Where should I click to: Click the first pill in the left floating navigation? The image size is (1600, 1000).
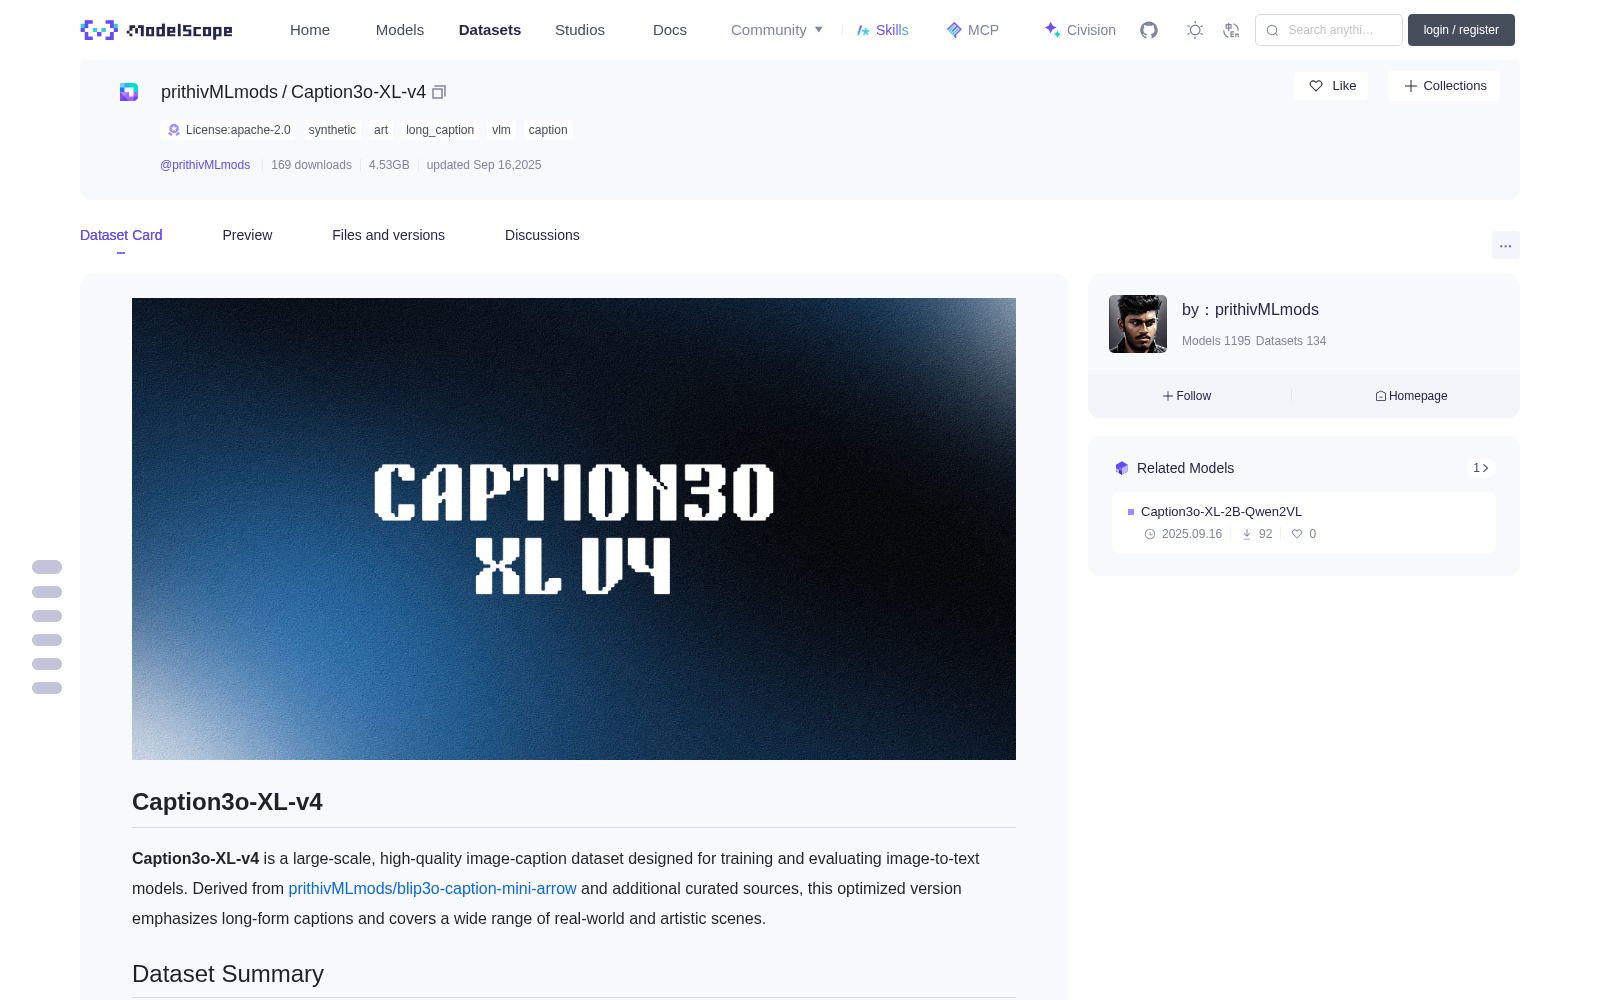click(x=47, y=567)
